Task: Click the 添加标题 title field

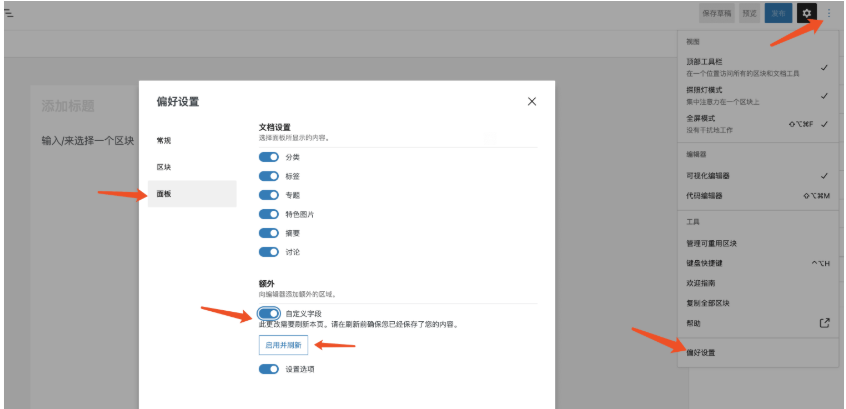Action: 68,106
